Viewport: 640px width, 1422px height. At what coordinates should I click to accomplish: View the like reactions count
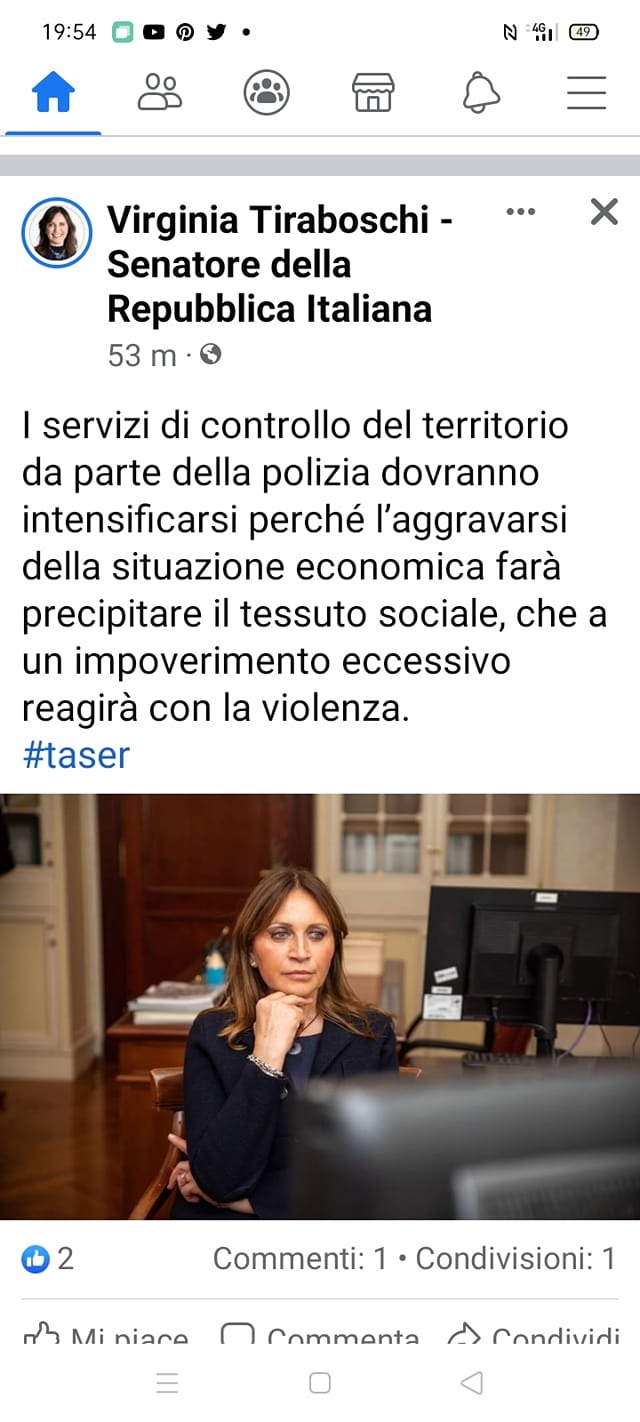click(48, 1258)
